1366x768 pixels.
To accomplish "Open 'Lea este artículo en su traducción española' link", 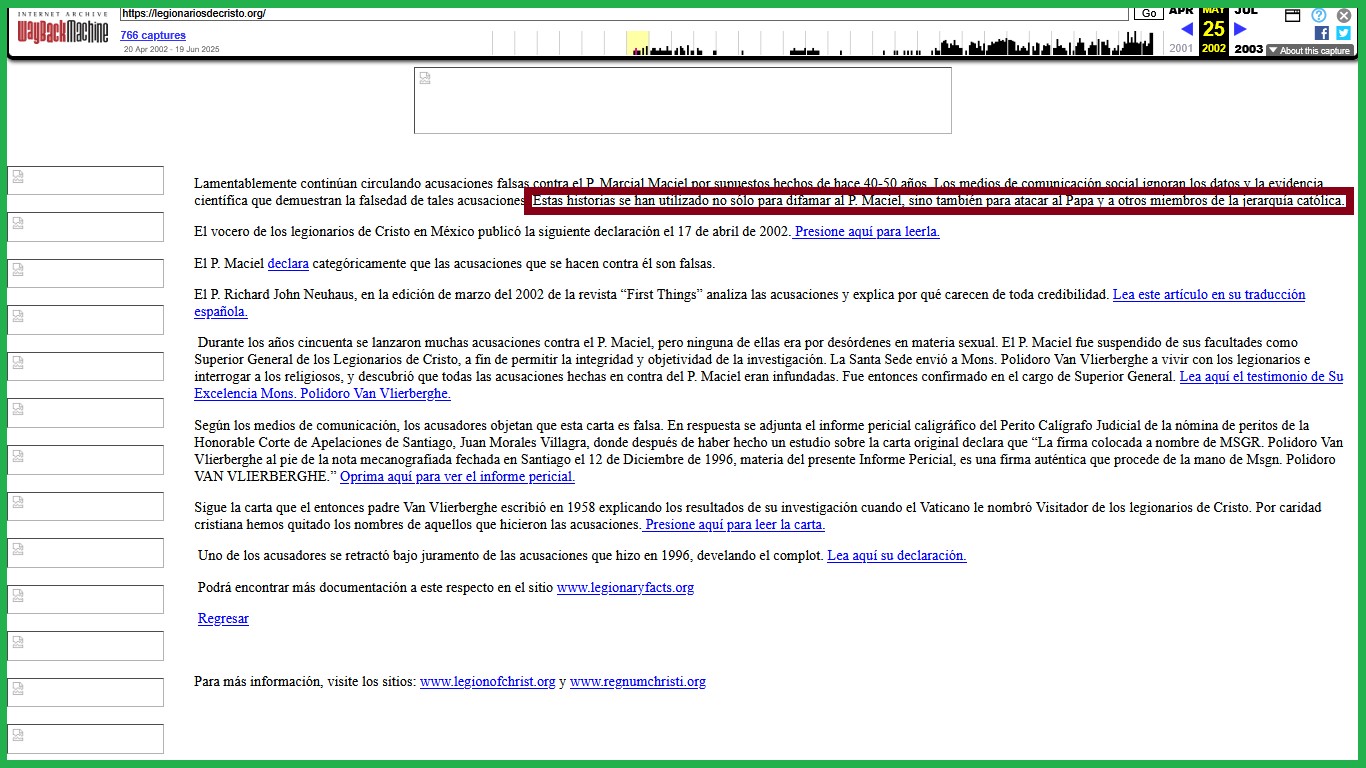I will (750, 303).
